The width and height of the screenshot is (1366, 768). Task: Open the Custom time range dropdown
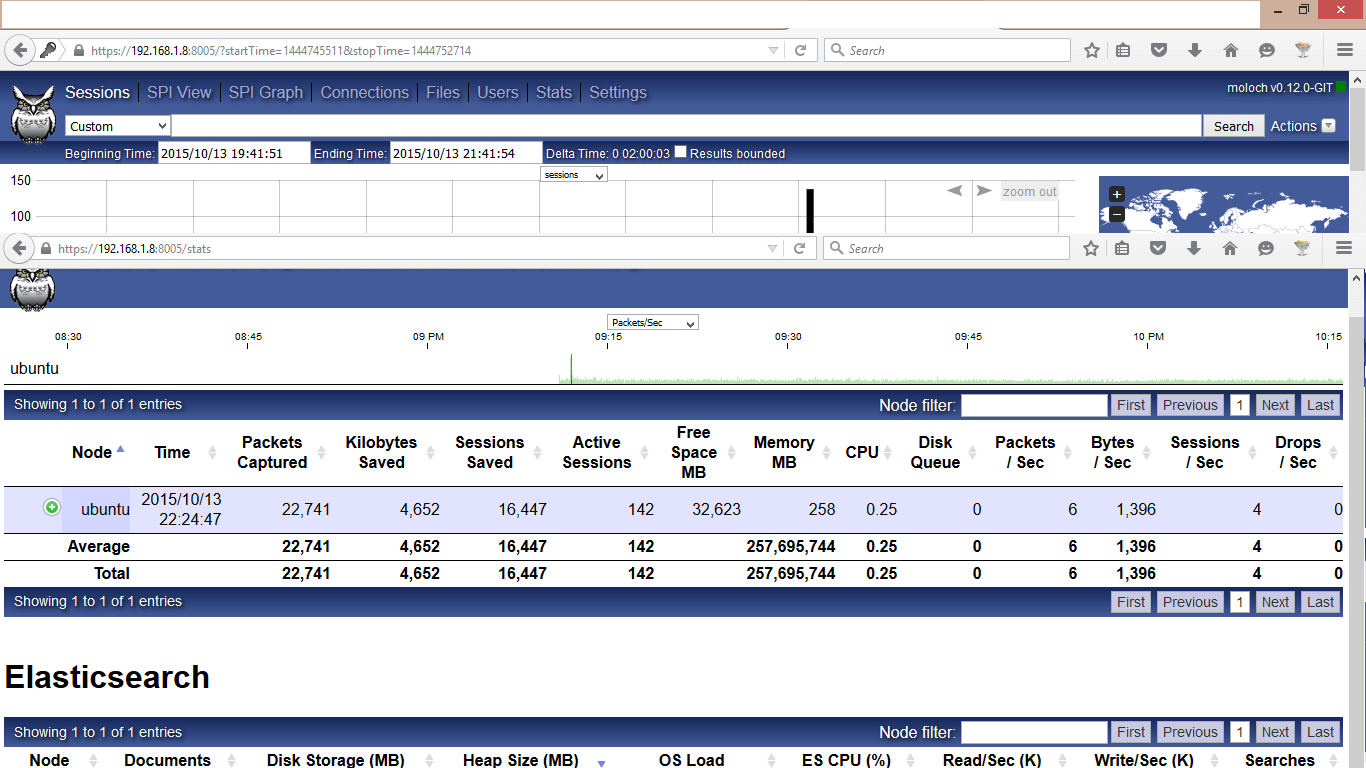click(x=117, y=126)
